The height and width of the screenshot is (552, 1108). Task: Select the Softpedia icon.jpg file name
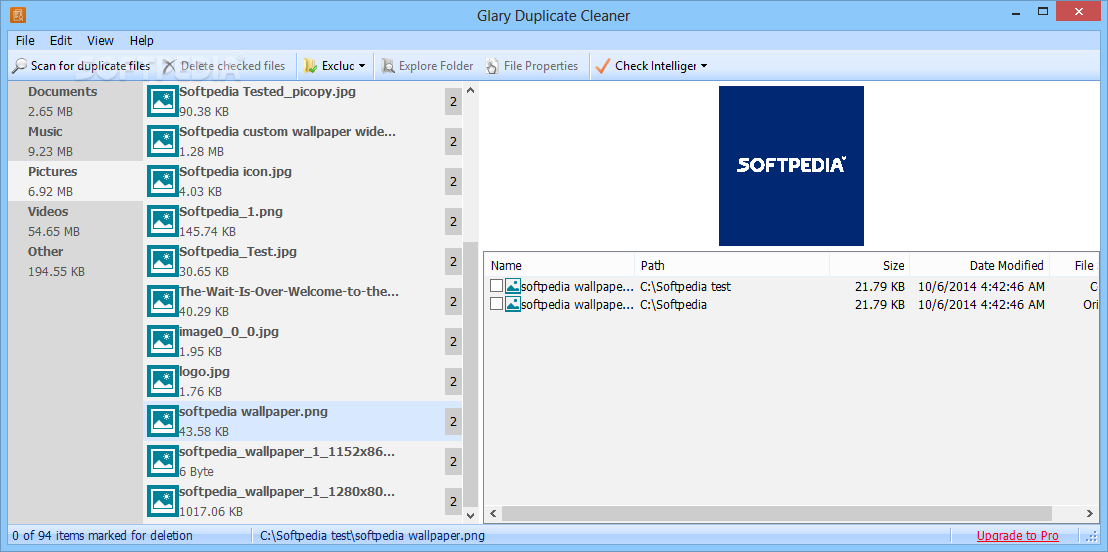pyautogui.click(x=235, y=172)
